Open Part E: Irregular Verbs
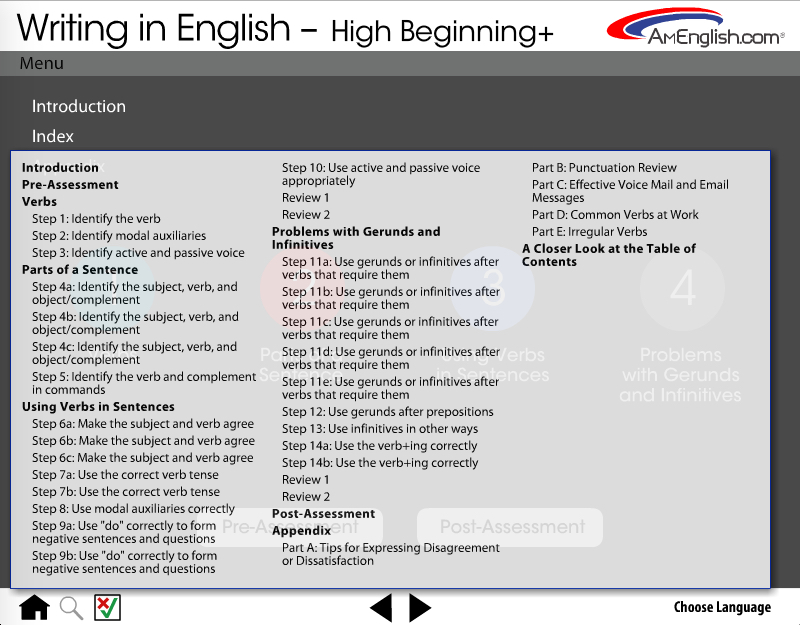 pyautogui.click(x=589, y=232)
